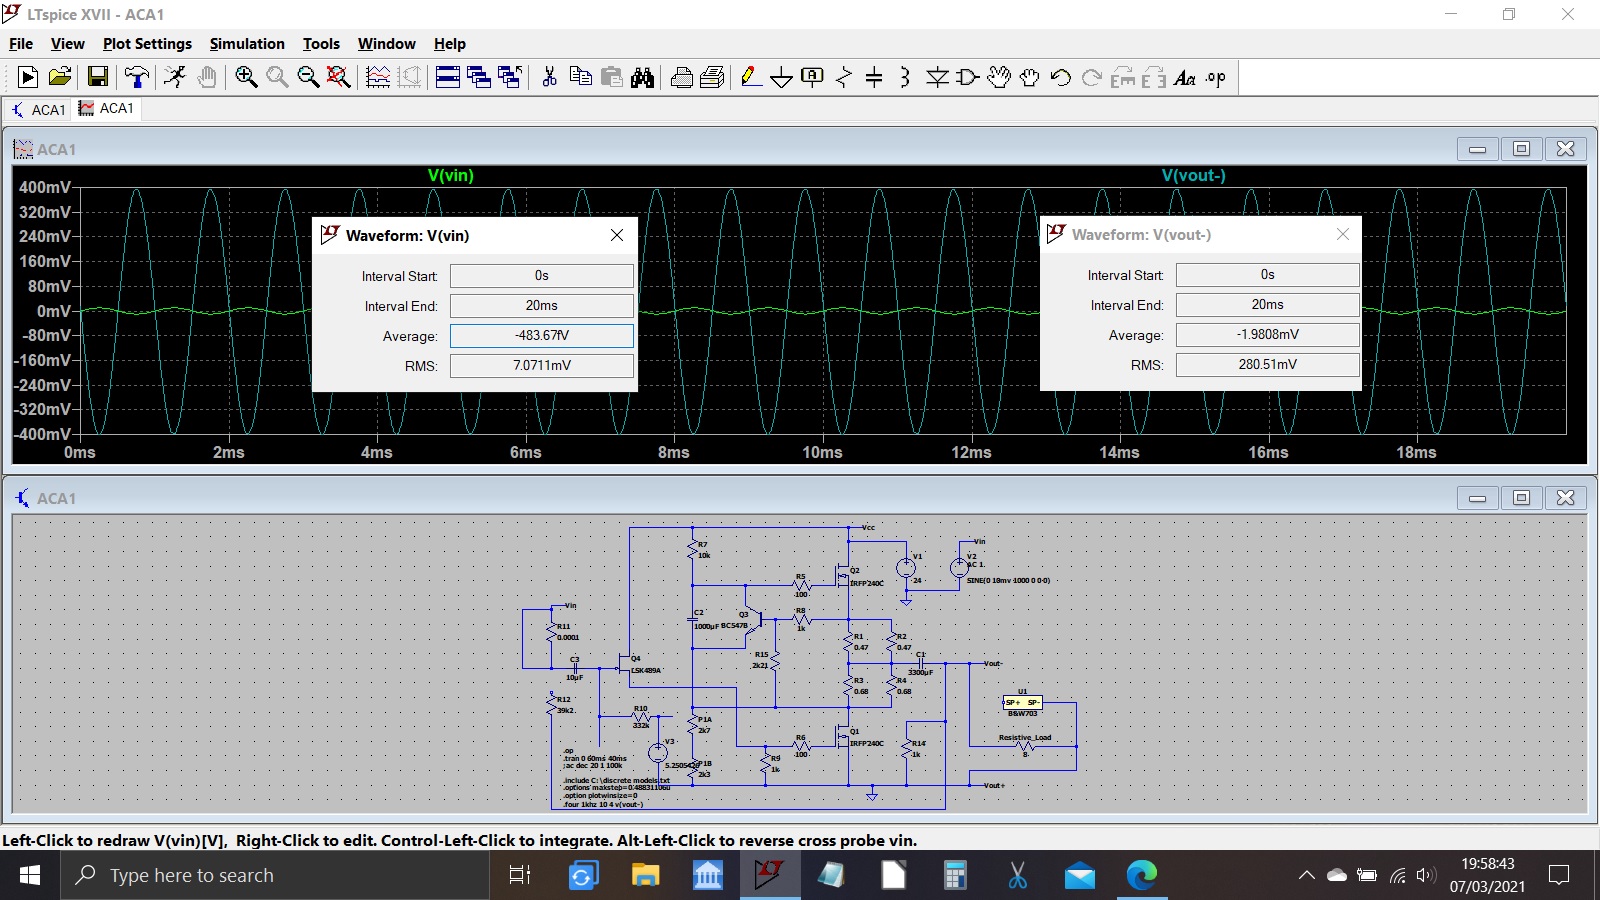
Task: Click the V(vout-) trace label
Action: click(1193, 175)
